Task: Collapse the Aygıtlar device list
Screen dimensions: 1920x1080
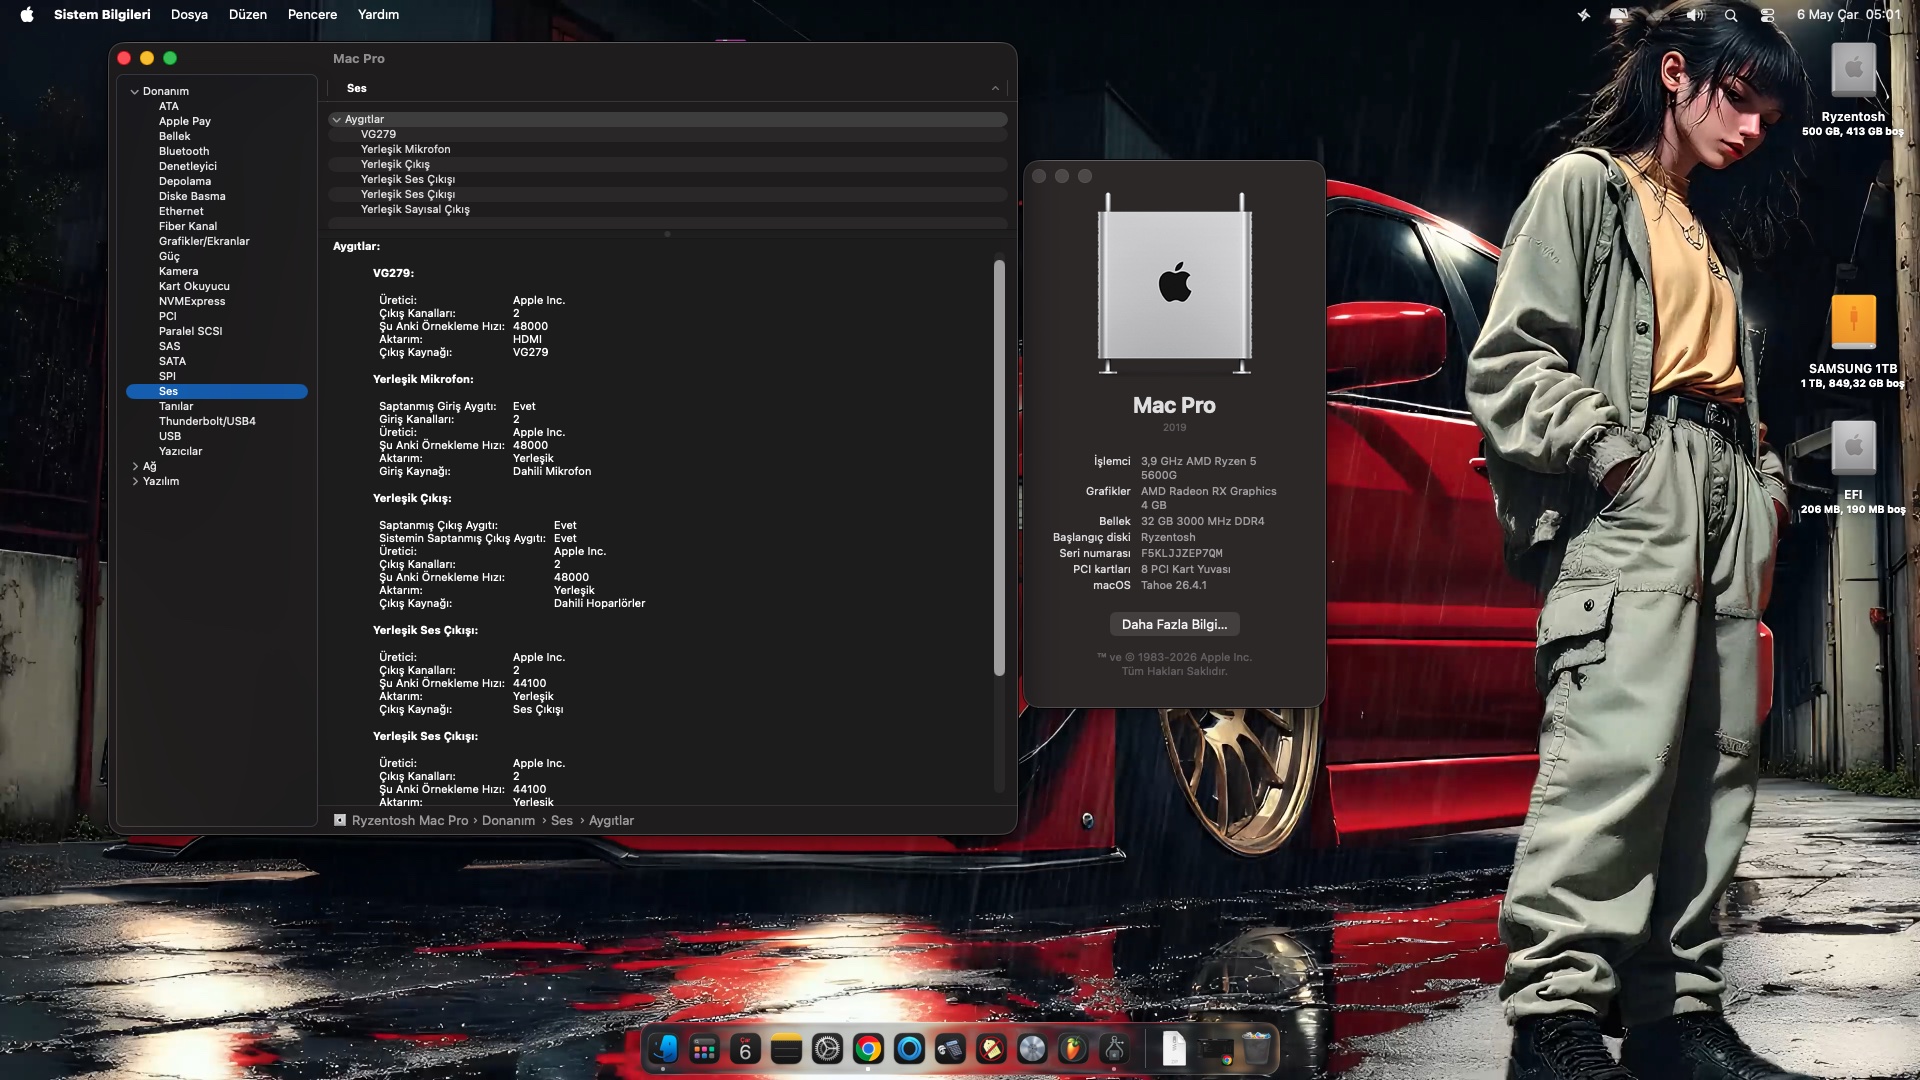Action: (336, 119)
